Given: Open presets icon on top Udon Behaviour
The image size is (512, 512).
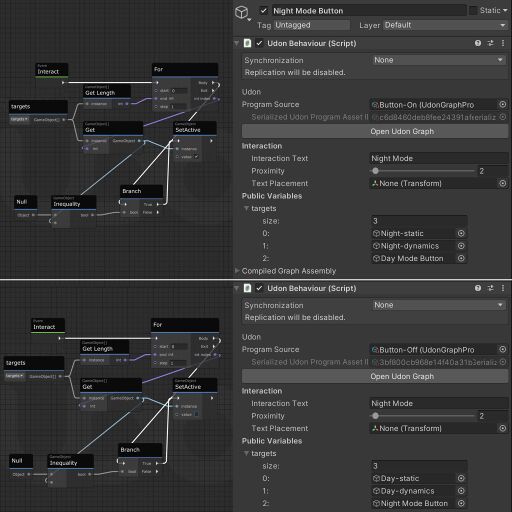Looking at the screenshot, I should point(490,43).
